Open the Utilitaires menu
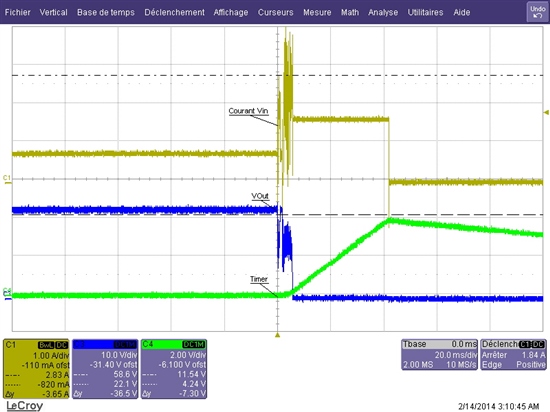 coord(425,12)
